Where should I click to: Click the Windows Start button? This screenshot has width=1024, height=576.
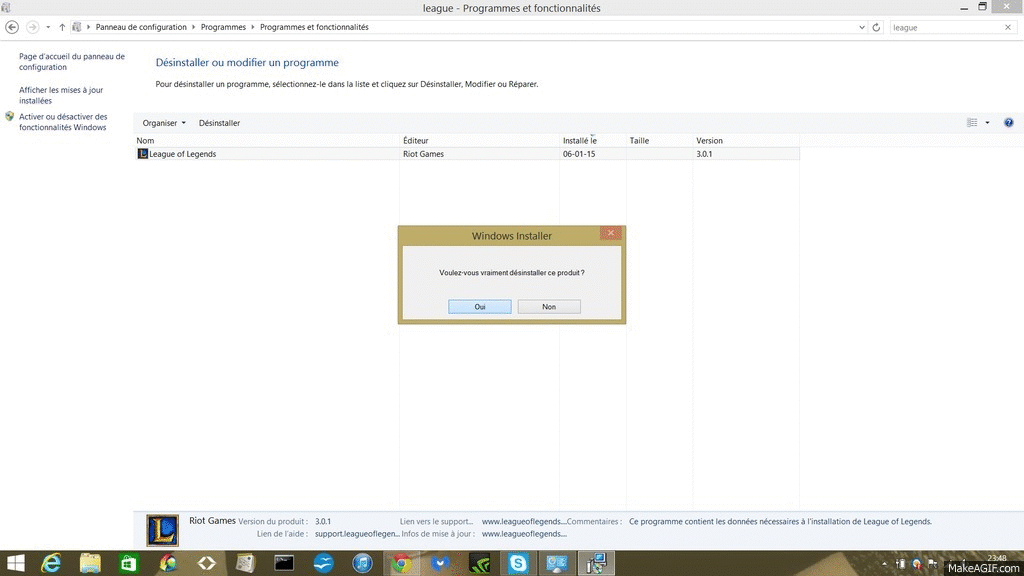14,564
